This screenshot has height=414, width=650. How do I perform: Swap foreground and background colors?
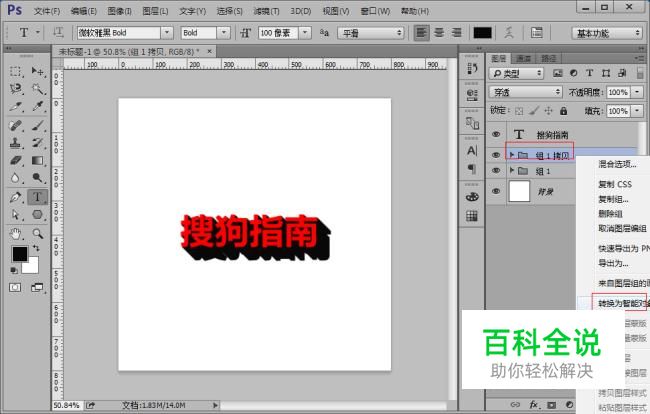(x=36, y=248)
